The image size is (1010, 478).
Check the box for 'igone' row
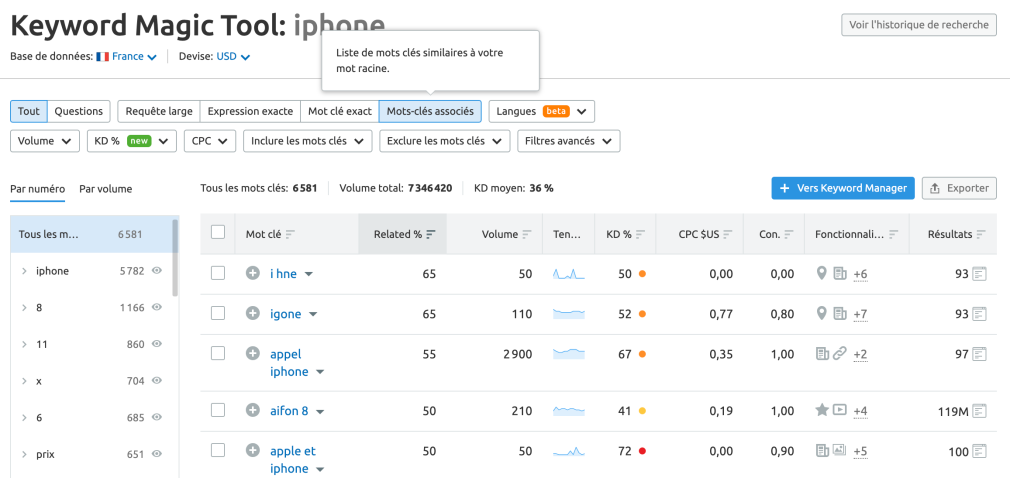pyautogui.click(x=218, y=313)
